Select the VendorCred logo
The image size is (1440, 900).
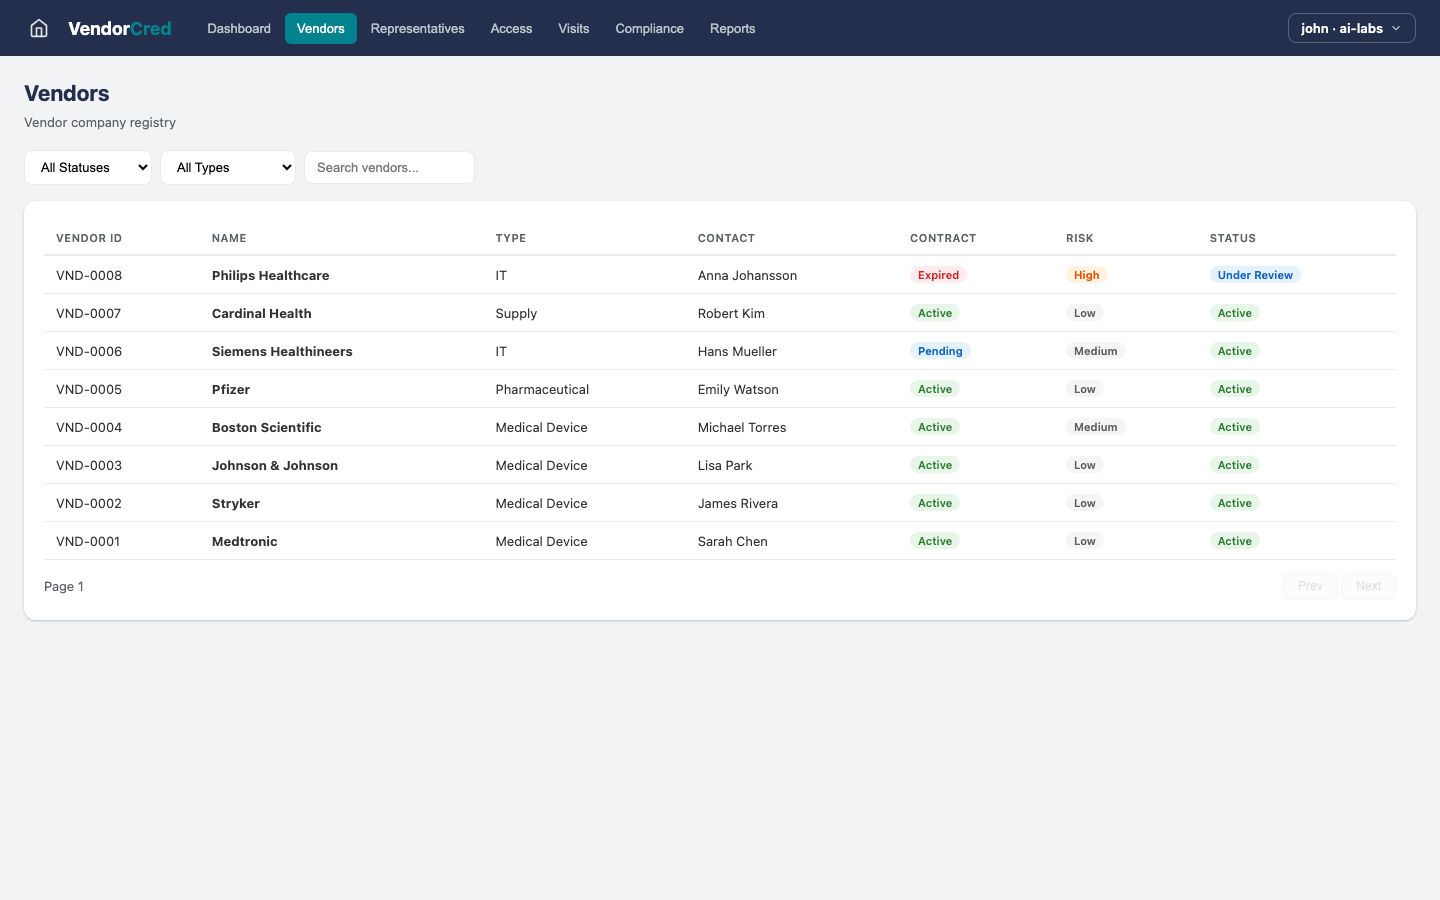[x=119, y=28]
